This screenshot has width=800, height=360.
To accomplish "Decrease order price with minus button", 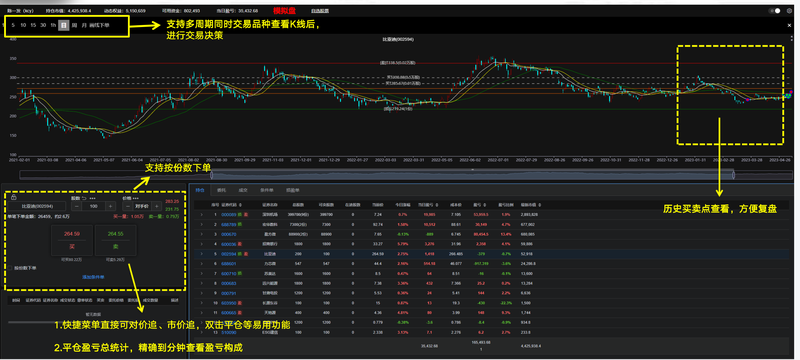I will pyautogui.click(x=127, y=206).
